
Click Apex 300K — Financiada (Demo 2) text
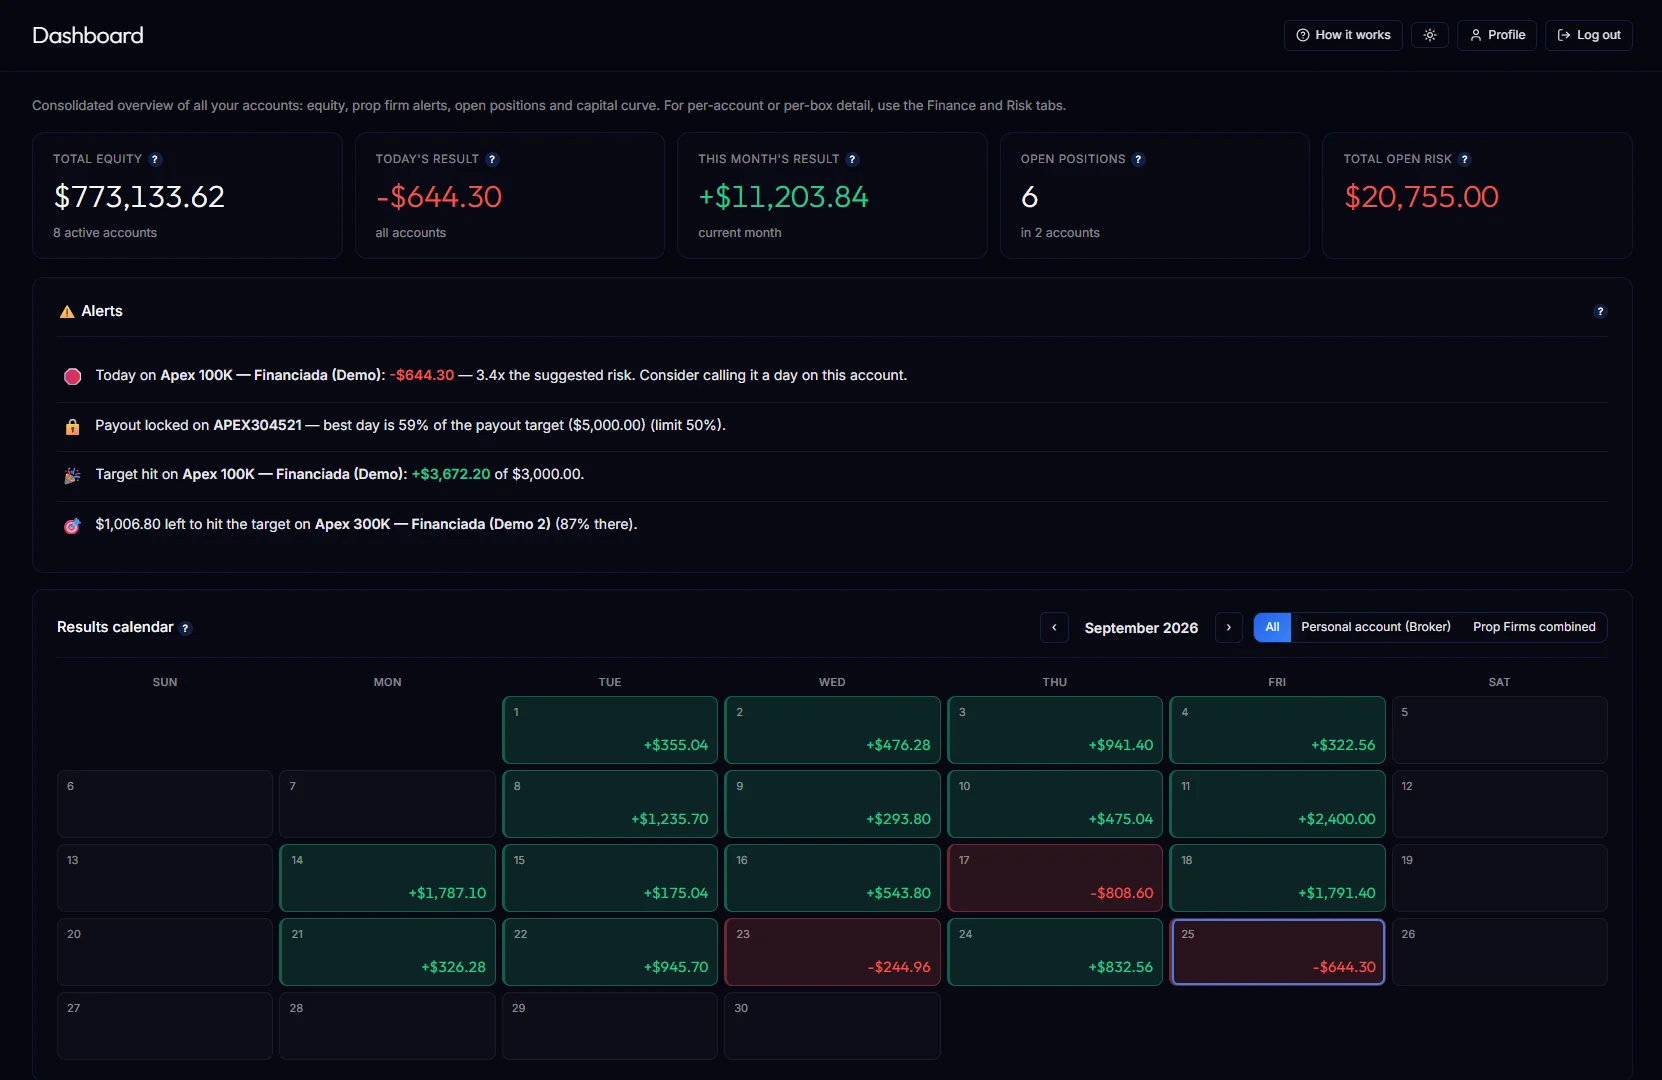pyautogui.click(x=433, y=524)
